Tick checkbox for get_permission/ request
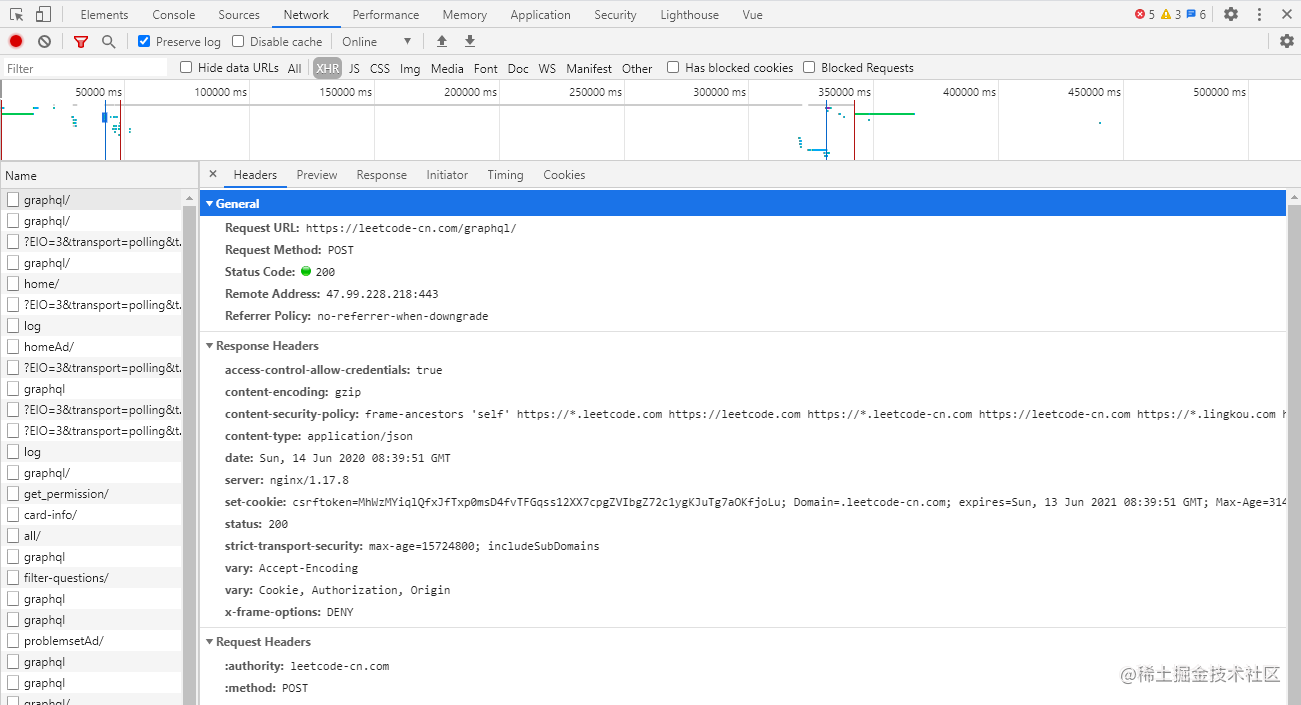Screen dimensions: 1301x705 point(13,493)
